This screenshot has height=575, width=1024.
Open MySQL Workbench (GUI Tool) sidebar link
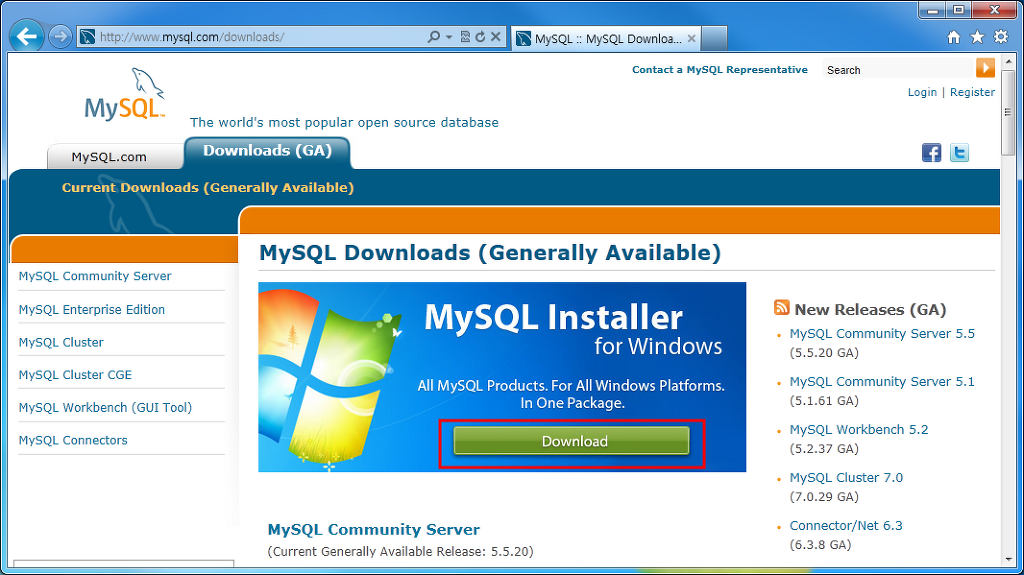click(105, 408)
